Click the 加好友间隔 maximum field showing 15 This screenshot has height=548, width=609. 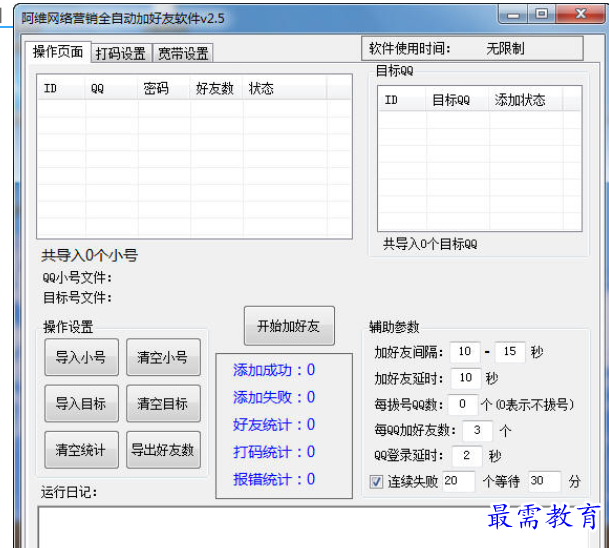510,351
